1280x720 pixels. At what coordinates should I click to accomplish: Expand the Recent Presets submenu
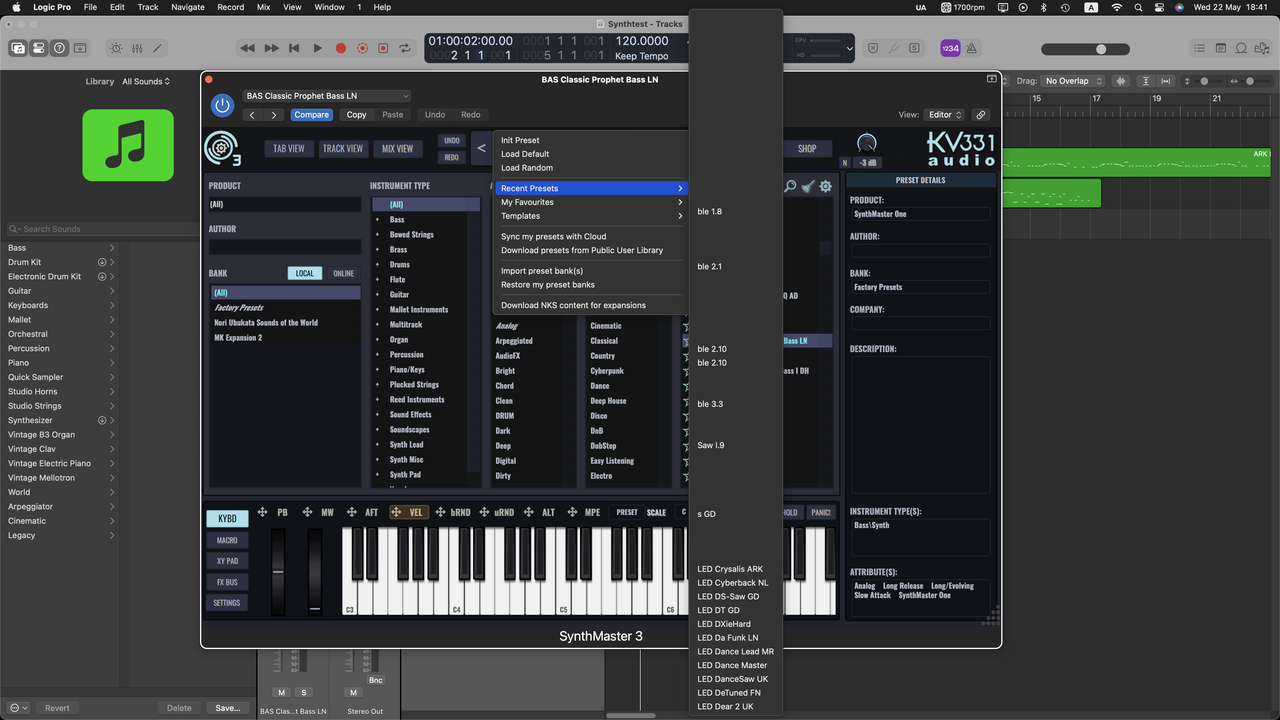592,188
